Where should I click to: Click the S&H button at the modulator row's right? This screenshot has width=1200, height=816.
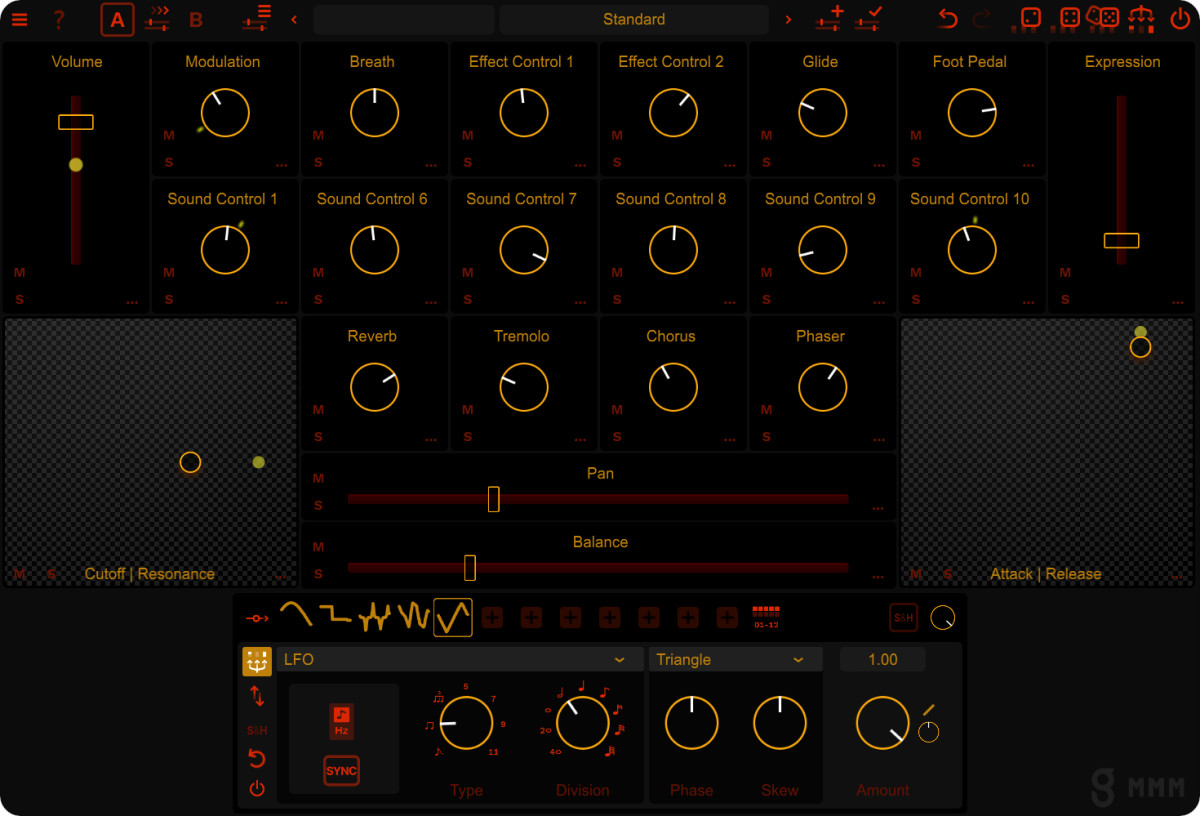click(x=904, y=618)
